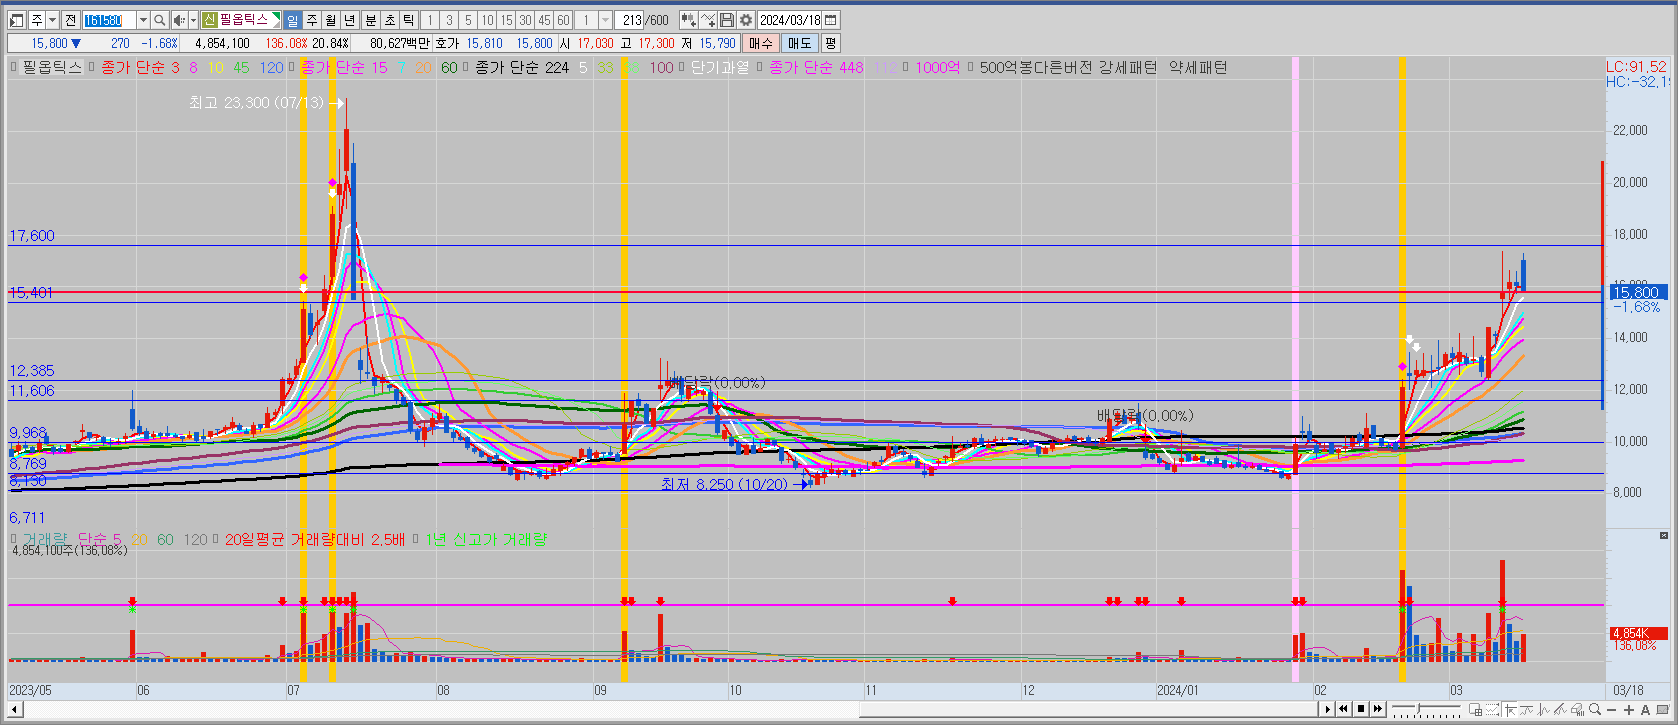Select the 초 (second) period button
The width and height of the screenshot is (1678, 725).
click(x=390, y=20)
